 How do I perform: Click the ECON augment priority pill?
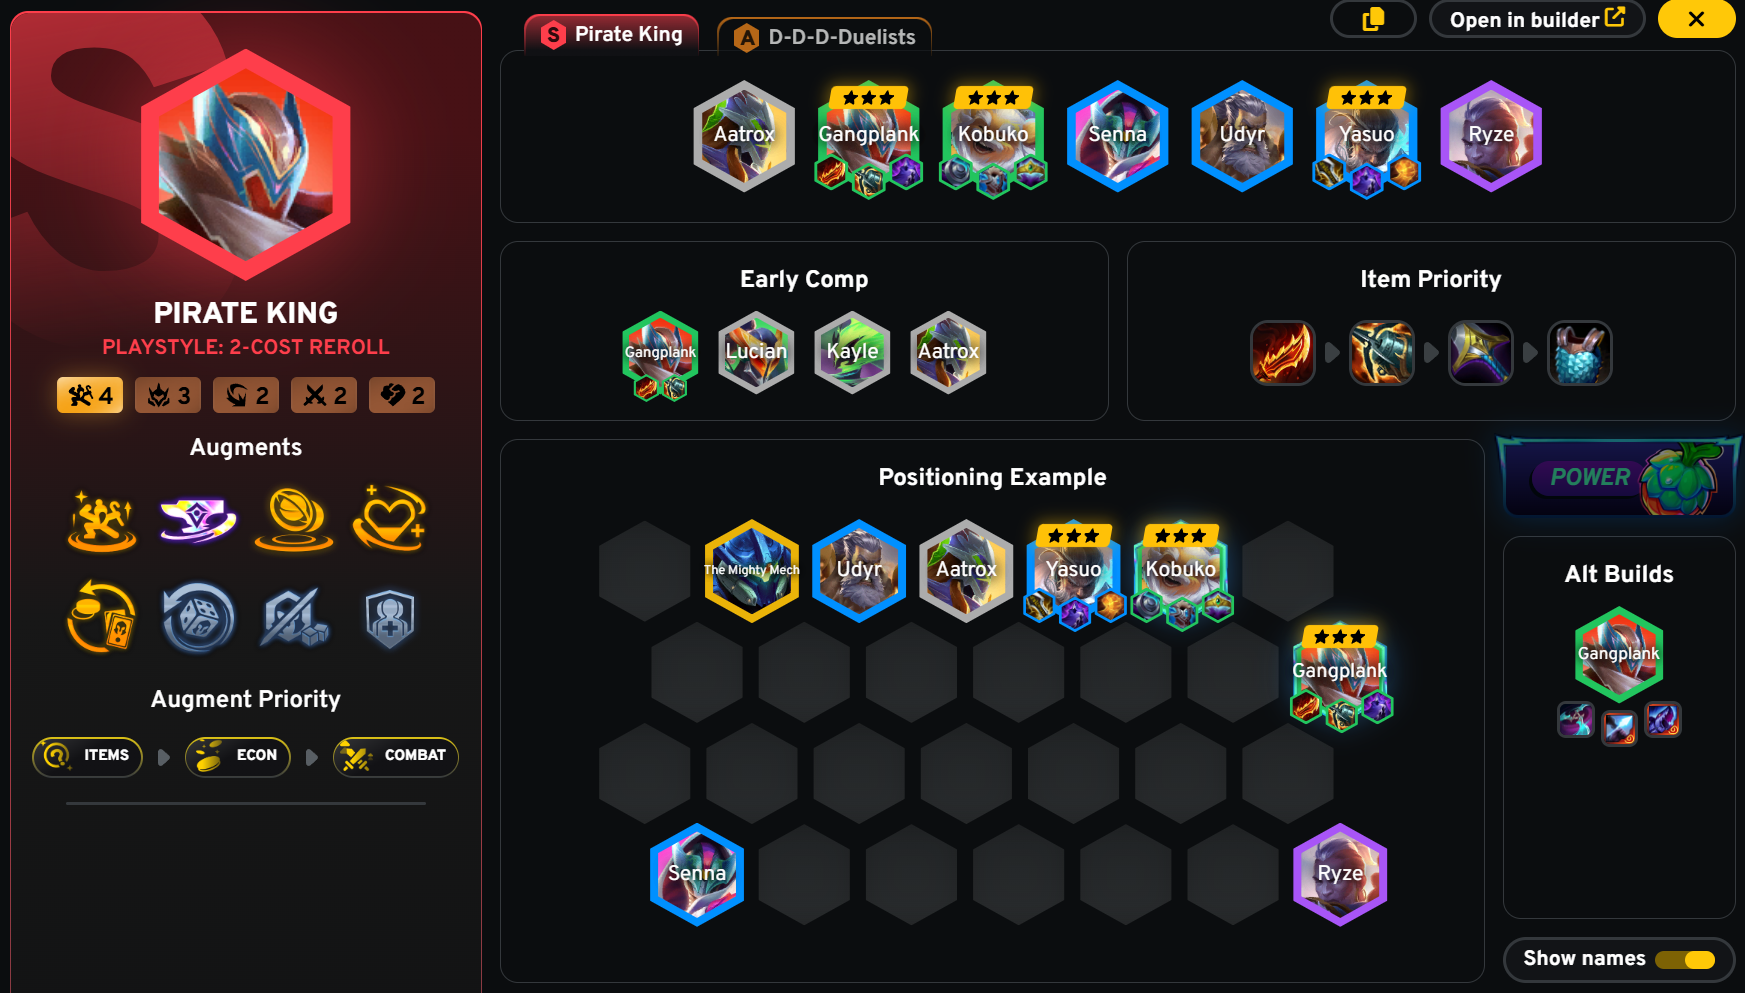[238, 756]
